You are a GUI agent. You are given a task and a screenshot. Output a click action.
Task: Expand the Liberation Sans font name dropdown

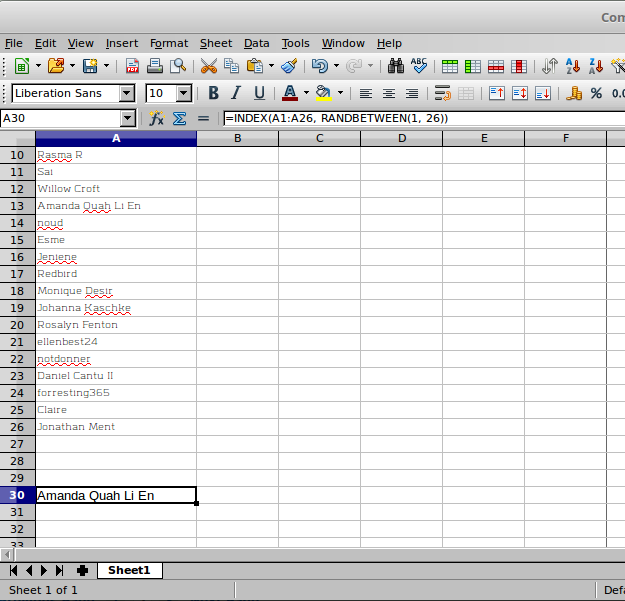[x=126, y=93]
